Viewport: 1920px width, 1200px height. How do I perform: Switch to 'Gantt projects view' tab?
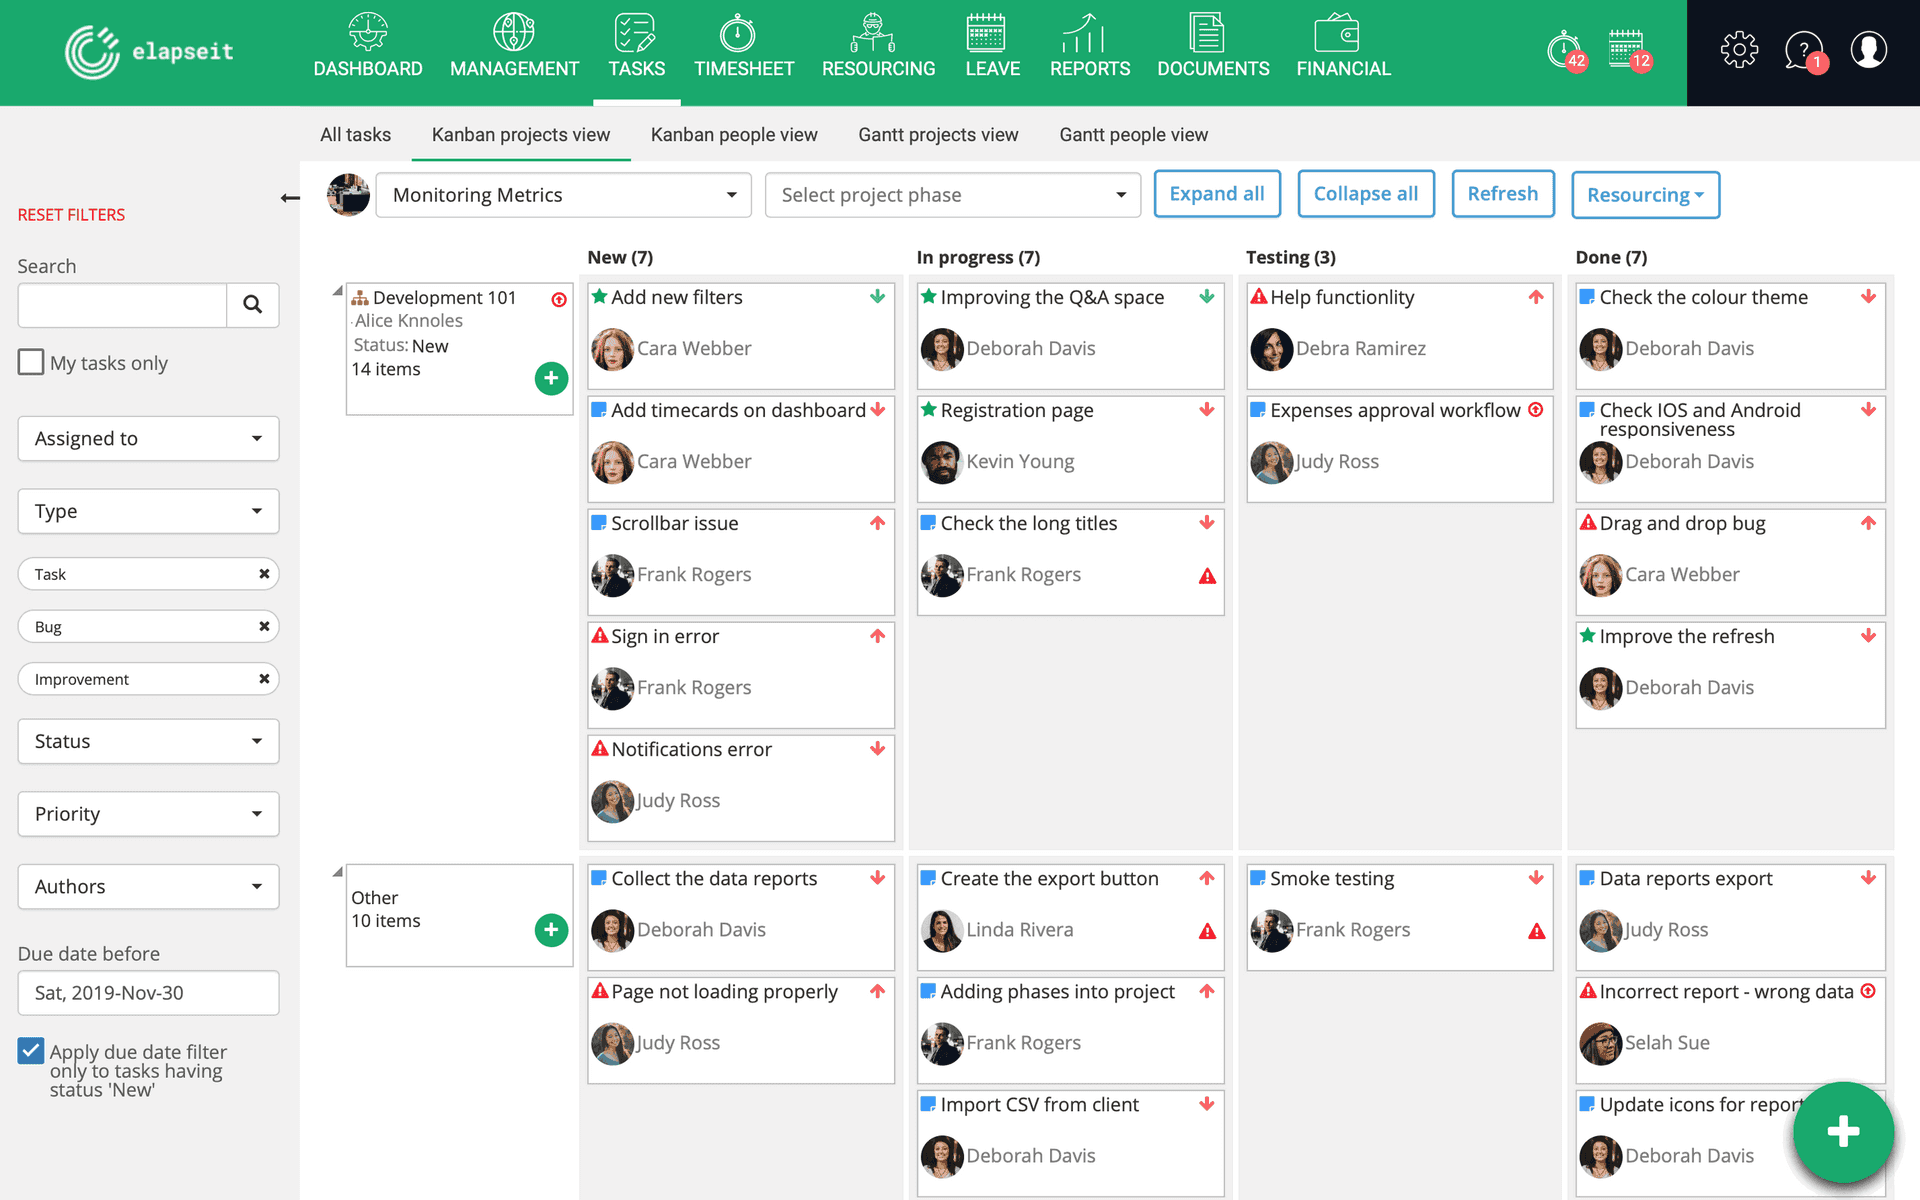pyautogui.click(x=937, y=134)
